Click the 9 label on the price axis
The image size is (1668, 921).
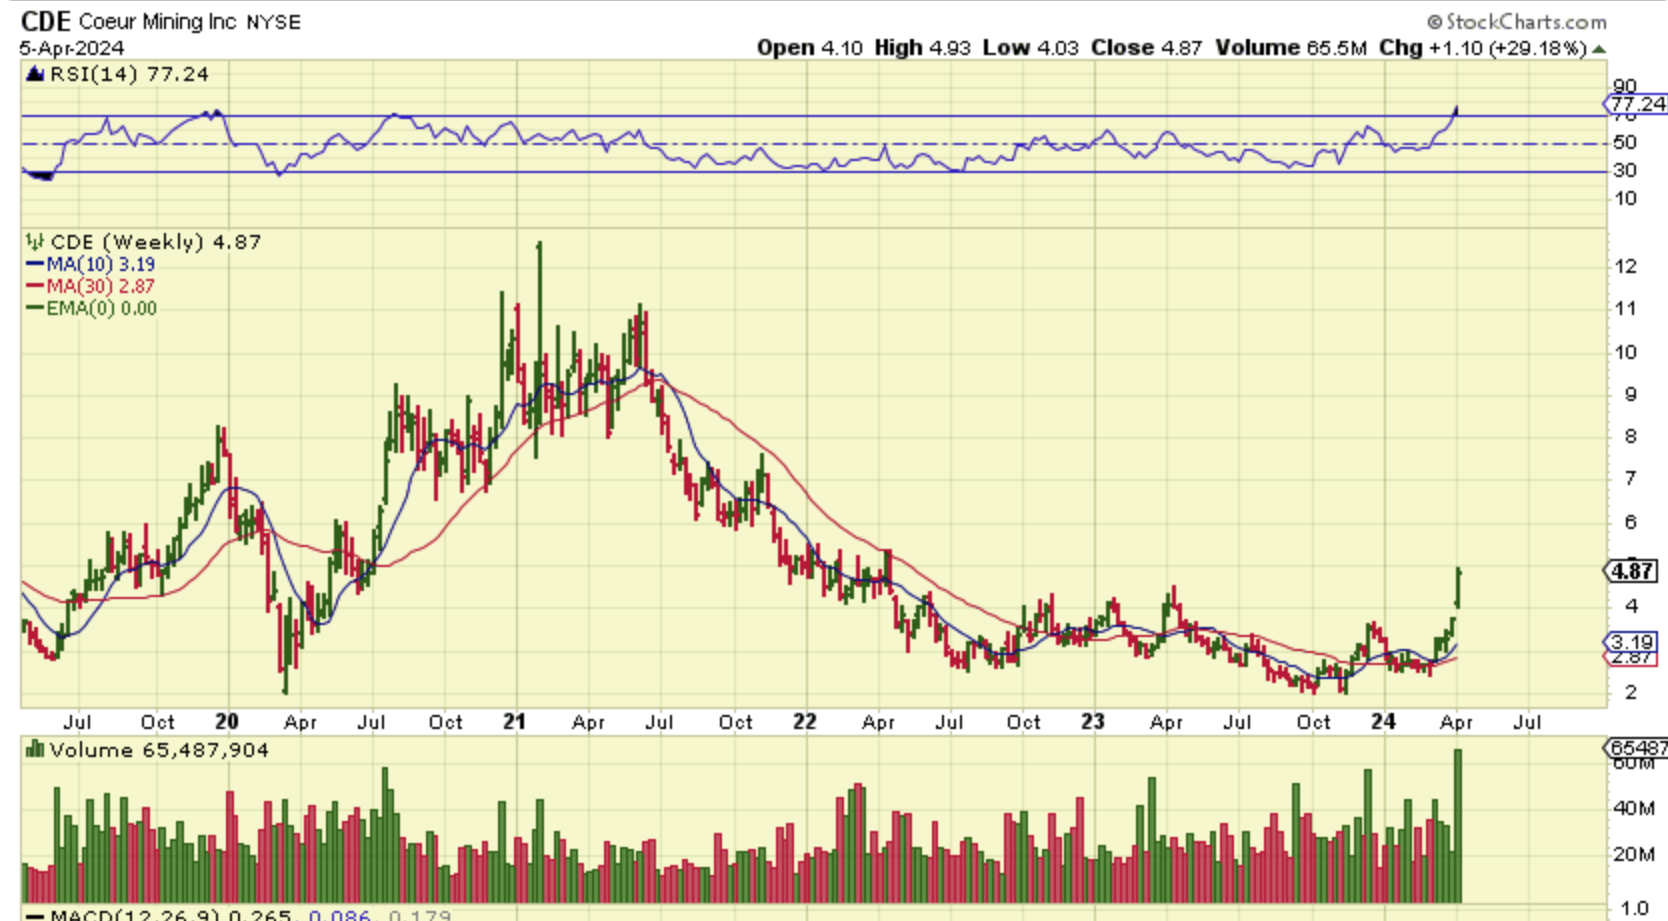point(1631,395)
